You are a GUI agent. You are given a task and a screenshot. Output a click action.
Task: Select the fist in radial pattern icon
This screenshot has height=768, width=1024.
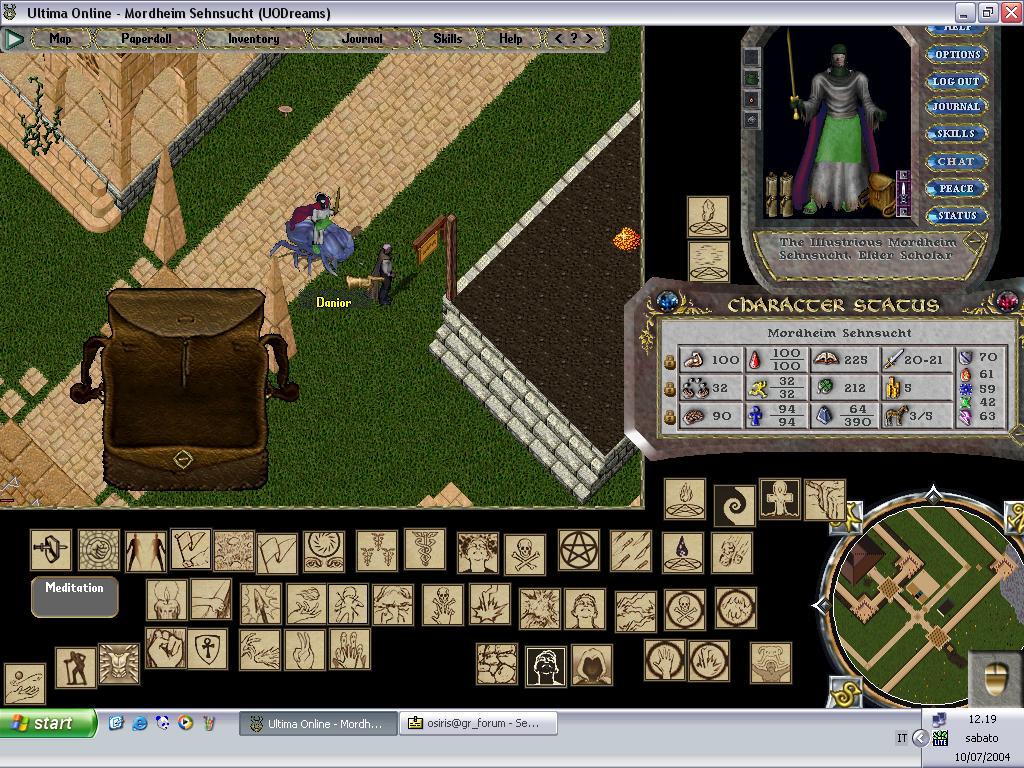pyautogui.click(x=99, y=550)
